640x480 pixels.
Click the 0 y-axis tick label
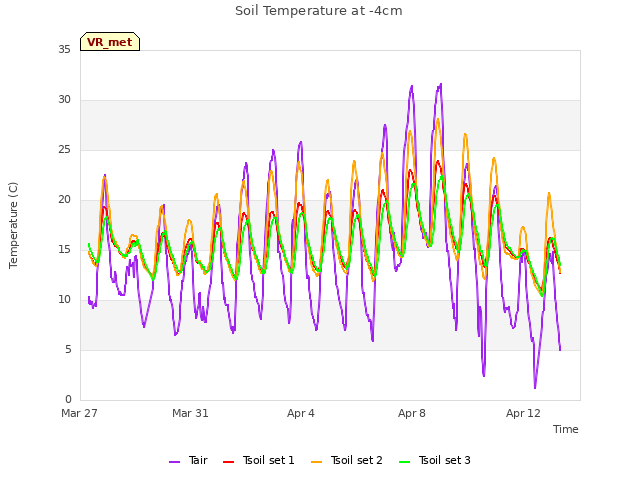point(68,400)
